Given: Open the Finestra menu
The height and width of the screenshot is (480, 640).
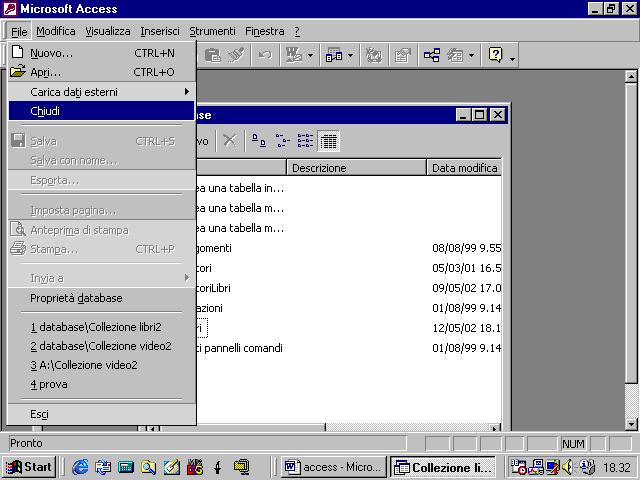Looking at the screenshot, I should tap(264, 31).
